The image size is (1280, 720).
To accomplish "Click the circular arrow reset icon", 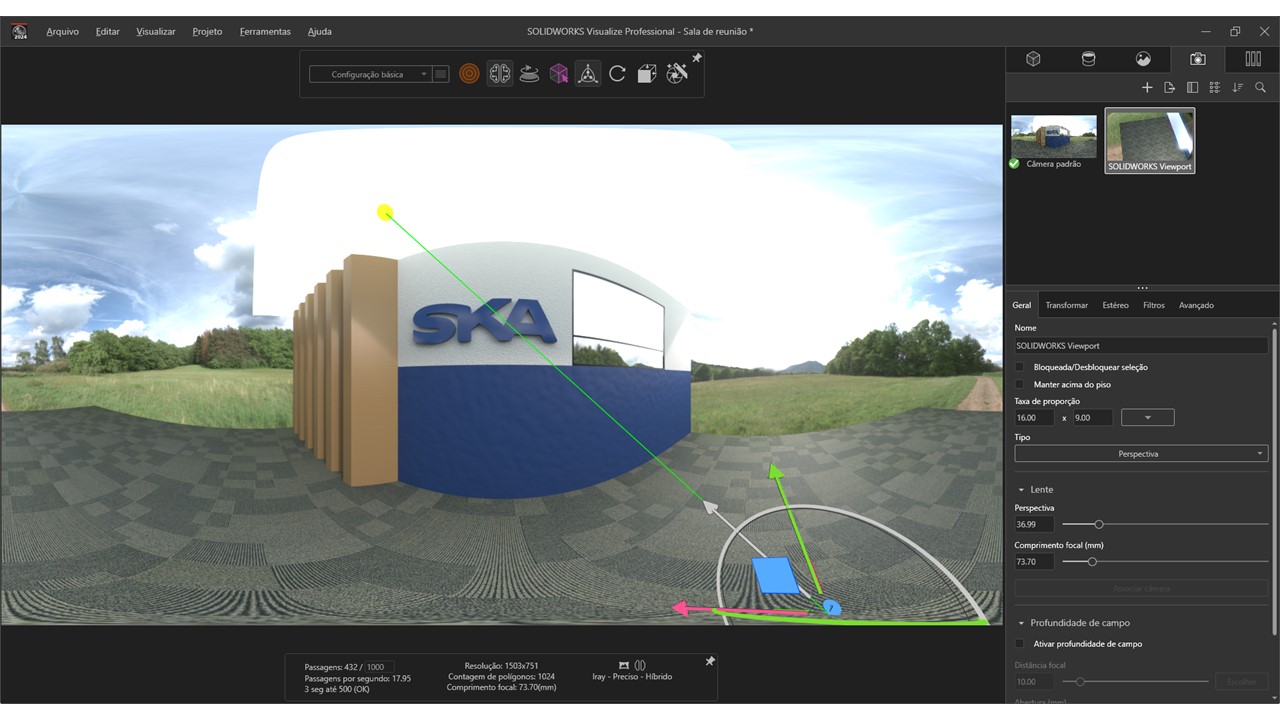I will [617, 73].
